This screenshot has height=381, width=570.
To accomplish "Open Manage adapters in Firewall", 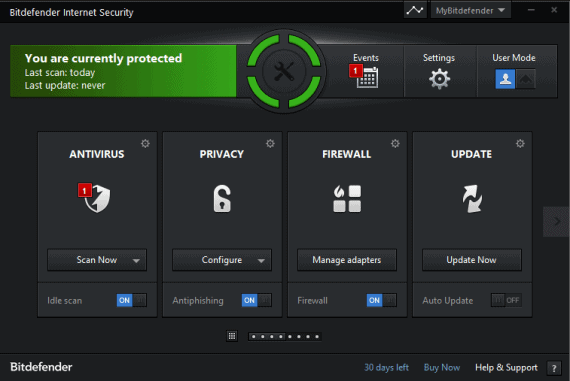I will [347, 260].
